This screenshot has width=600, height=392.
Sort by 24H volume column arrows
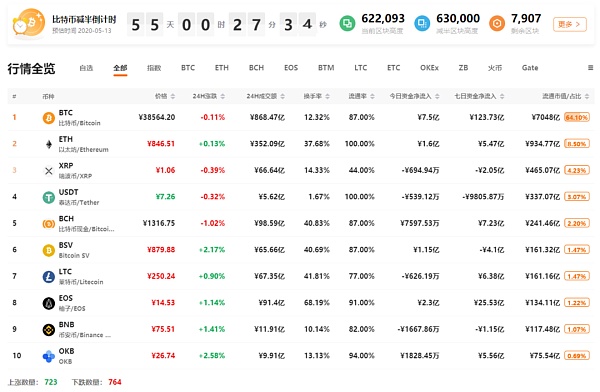tap(282, 96)
